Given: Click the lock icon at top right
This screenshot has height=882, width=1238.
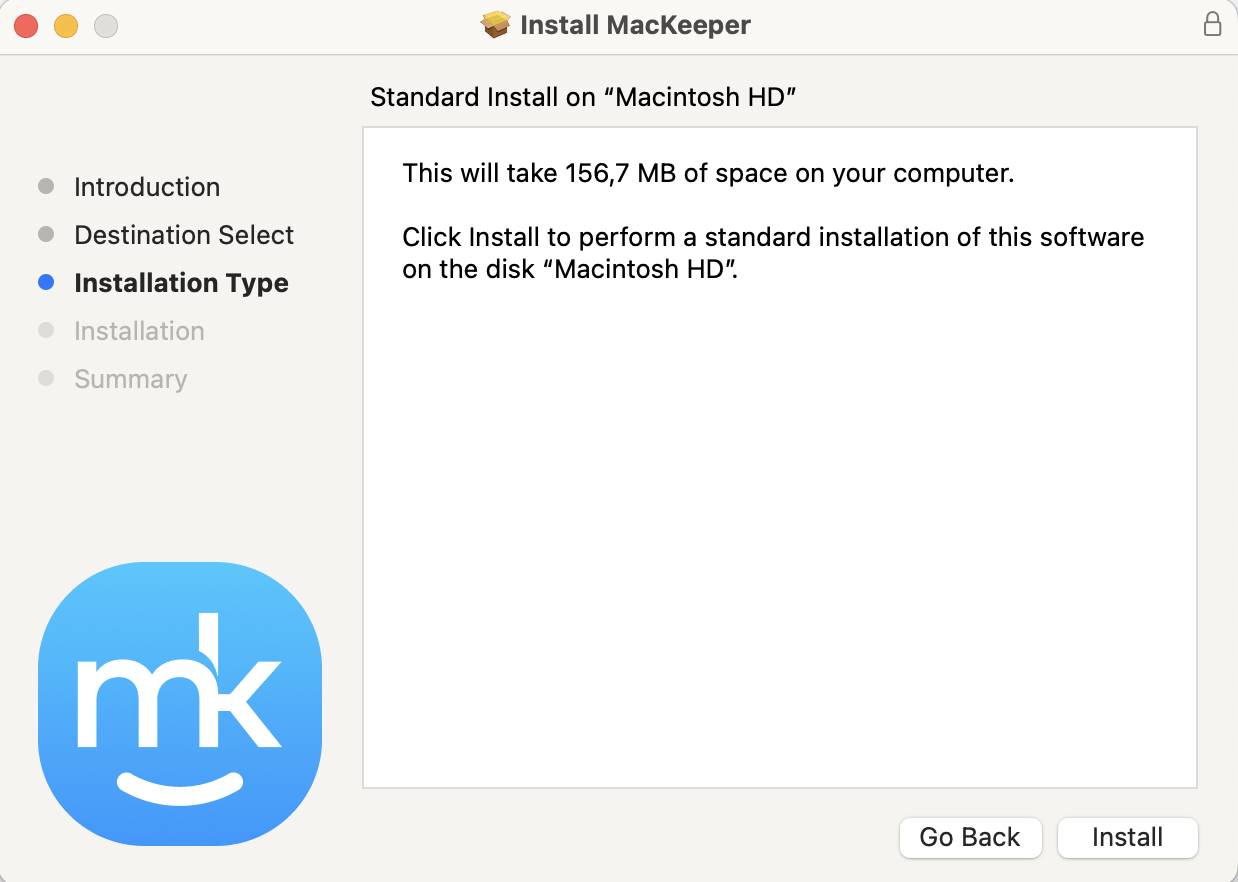Looking at the screenshot, I should 1212,24.
